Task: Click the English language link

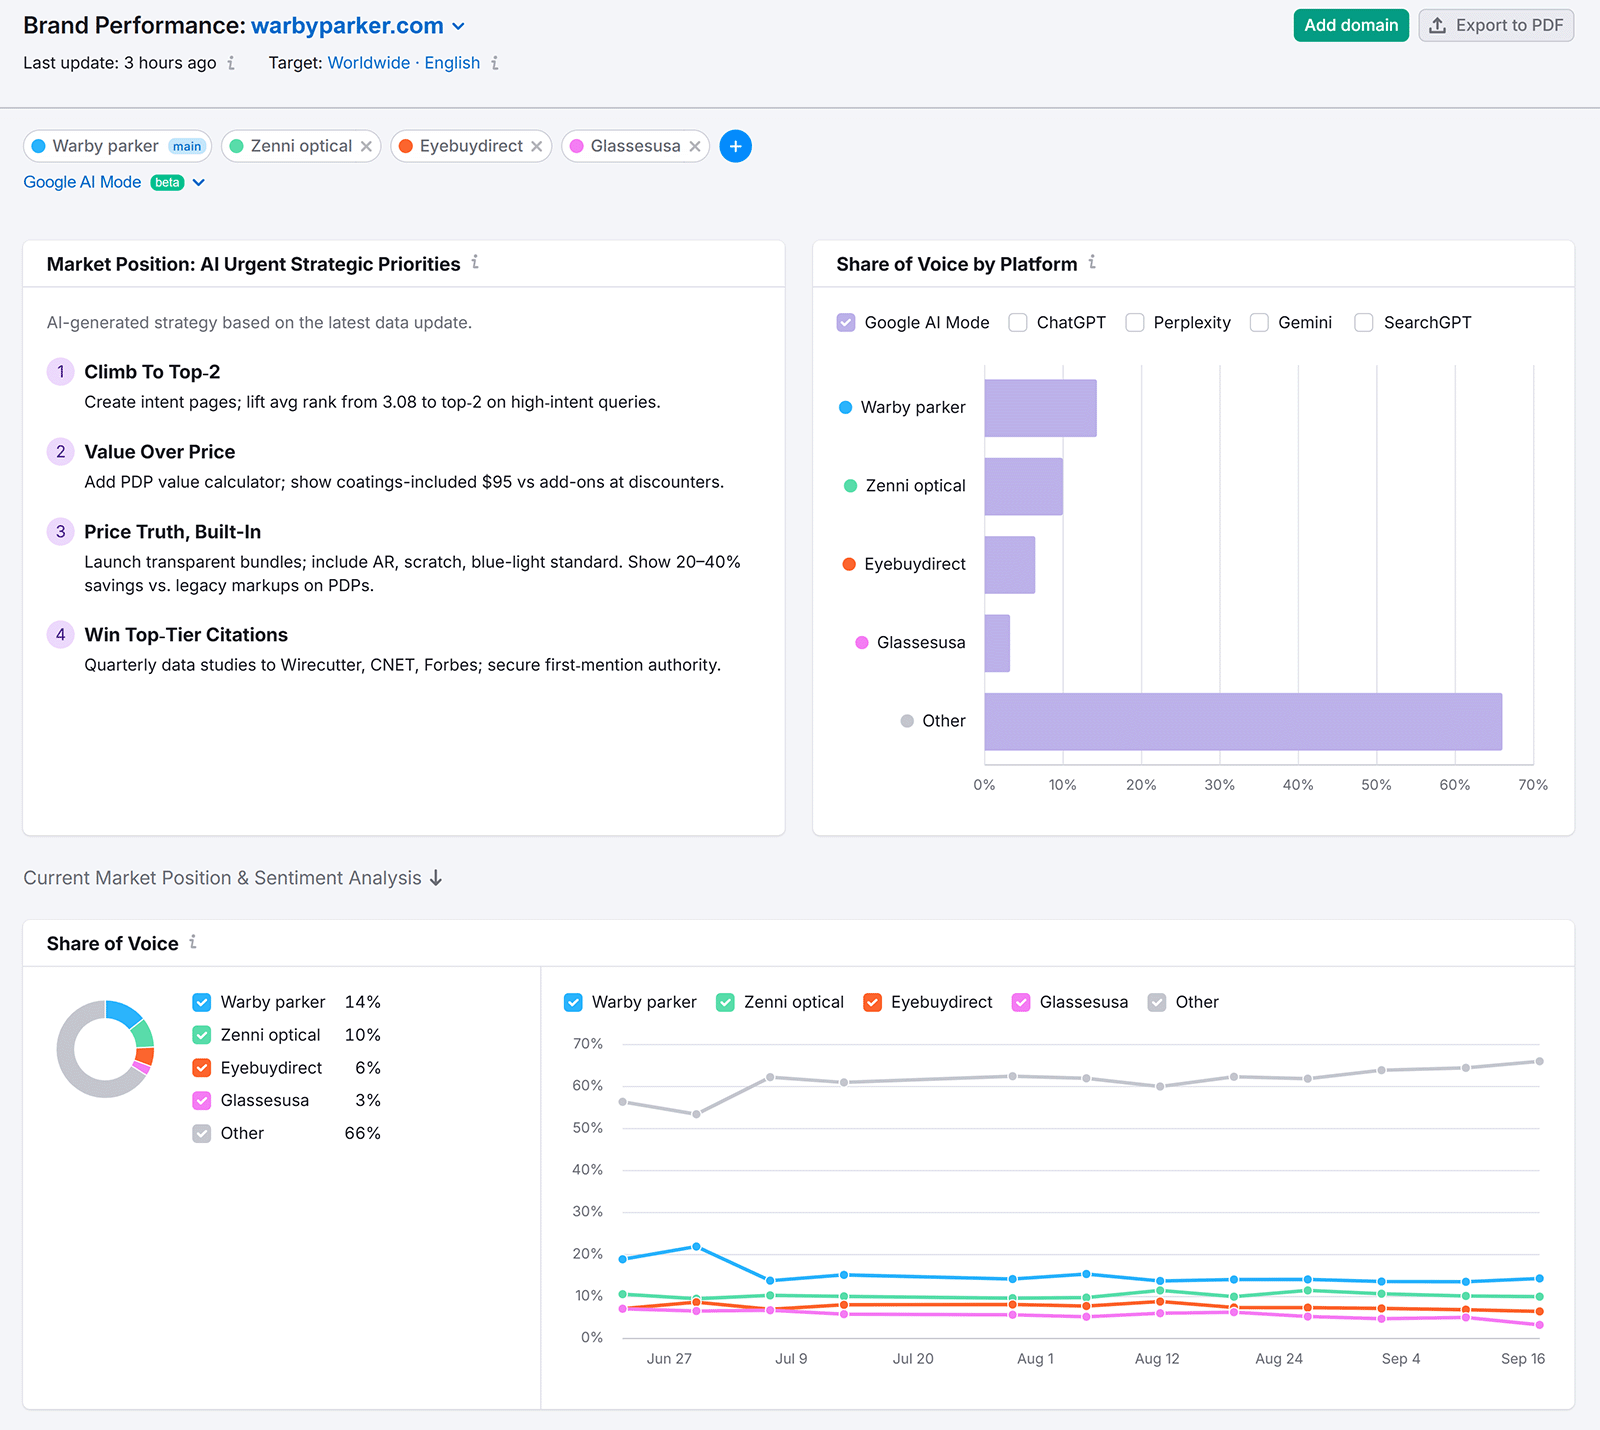Action: point(452,63)
